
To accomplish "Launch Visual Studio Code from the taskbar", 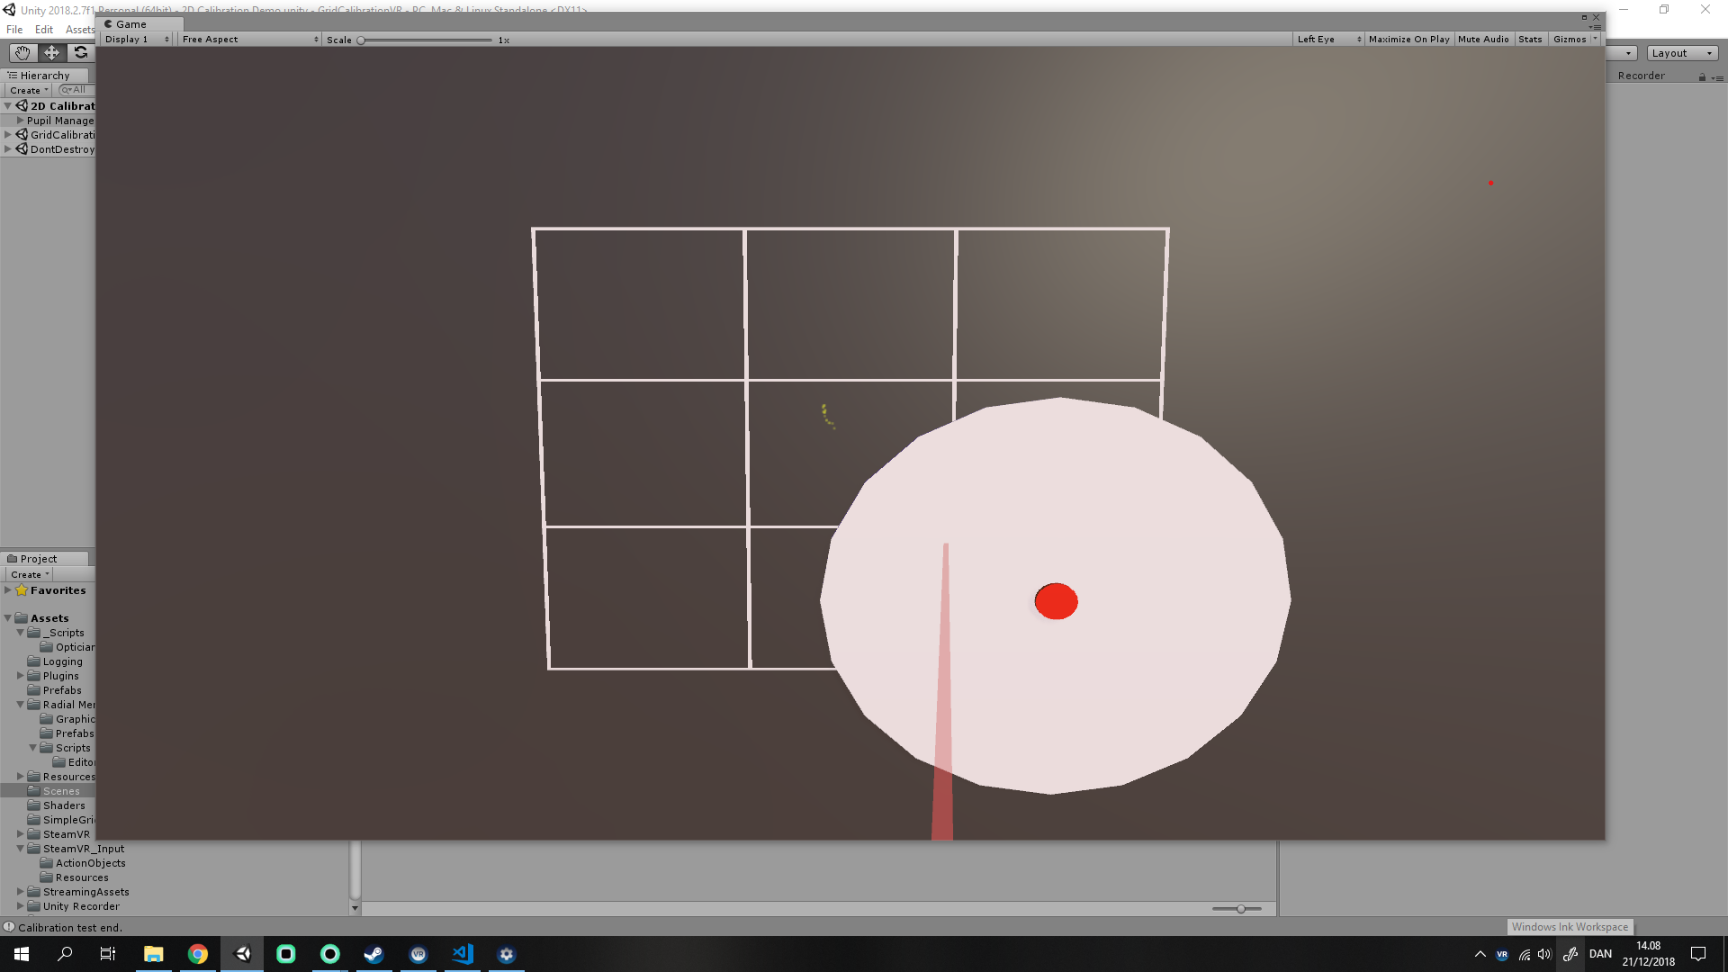I will point(462,954).
